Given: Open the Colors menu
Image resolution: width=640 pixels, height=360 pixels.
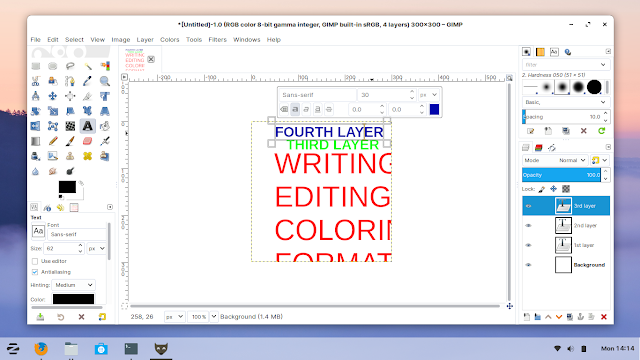Looking at the screenshot, I should click(x=169, y=40).
